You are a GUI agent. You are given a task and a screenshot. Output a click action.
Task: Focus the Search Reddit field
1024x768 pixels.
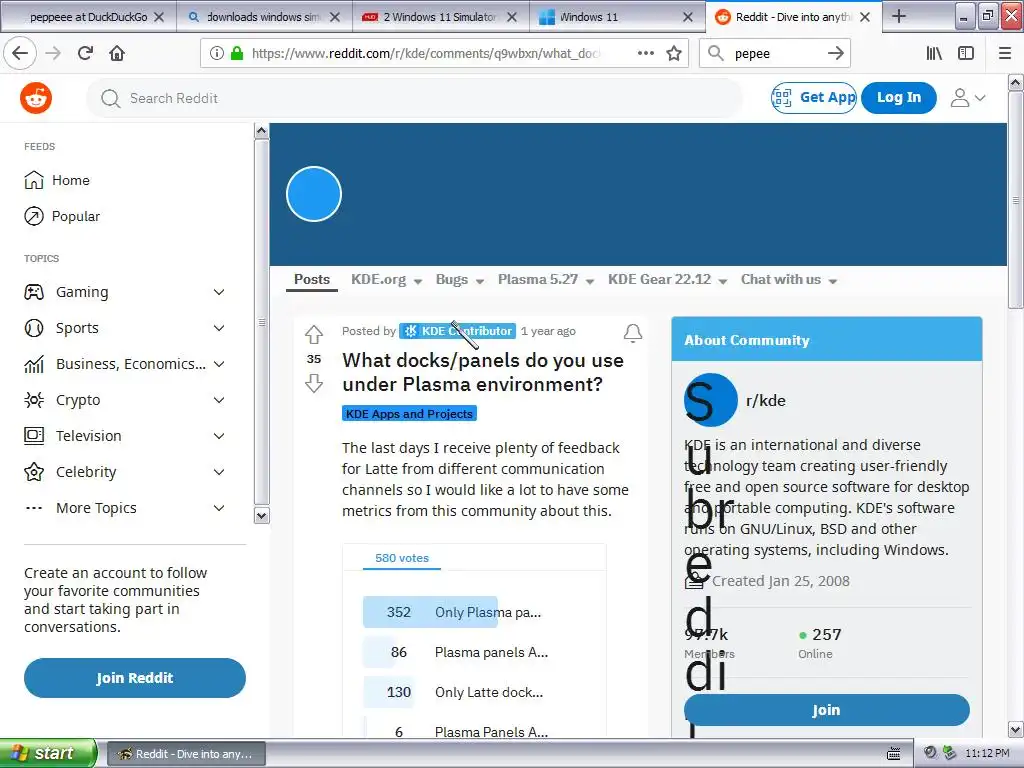pos(415,98)
